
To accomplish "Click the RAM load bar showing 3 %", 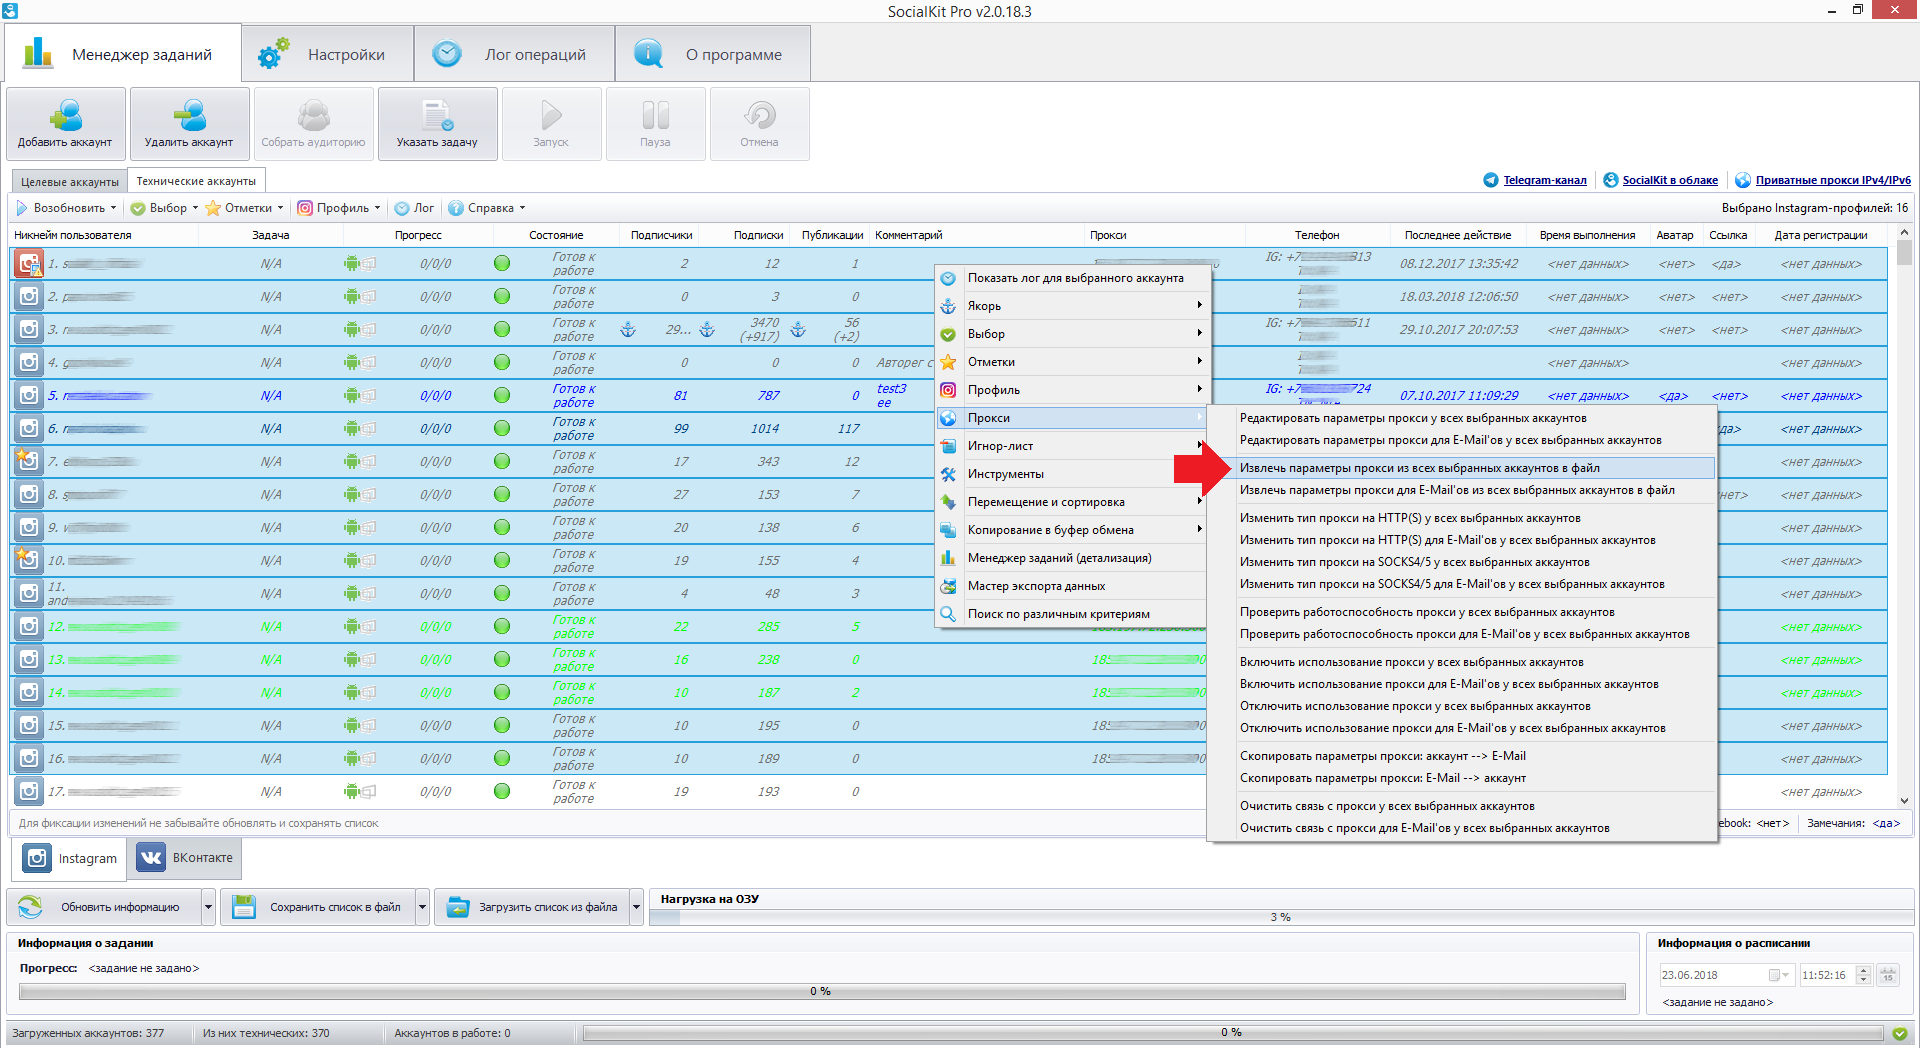I will pos(1281,917).
